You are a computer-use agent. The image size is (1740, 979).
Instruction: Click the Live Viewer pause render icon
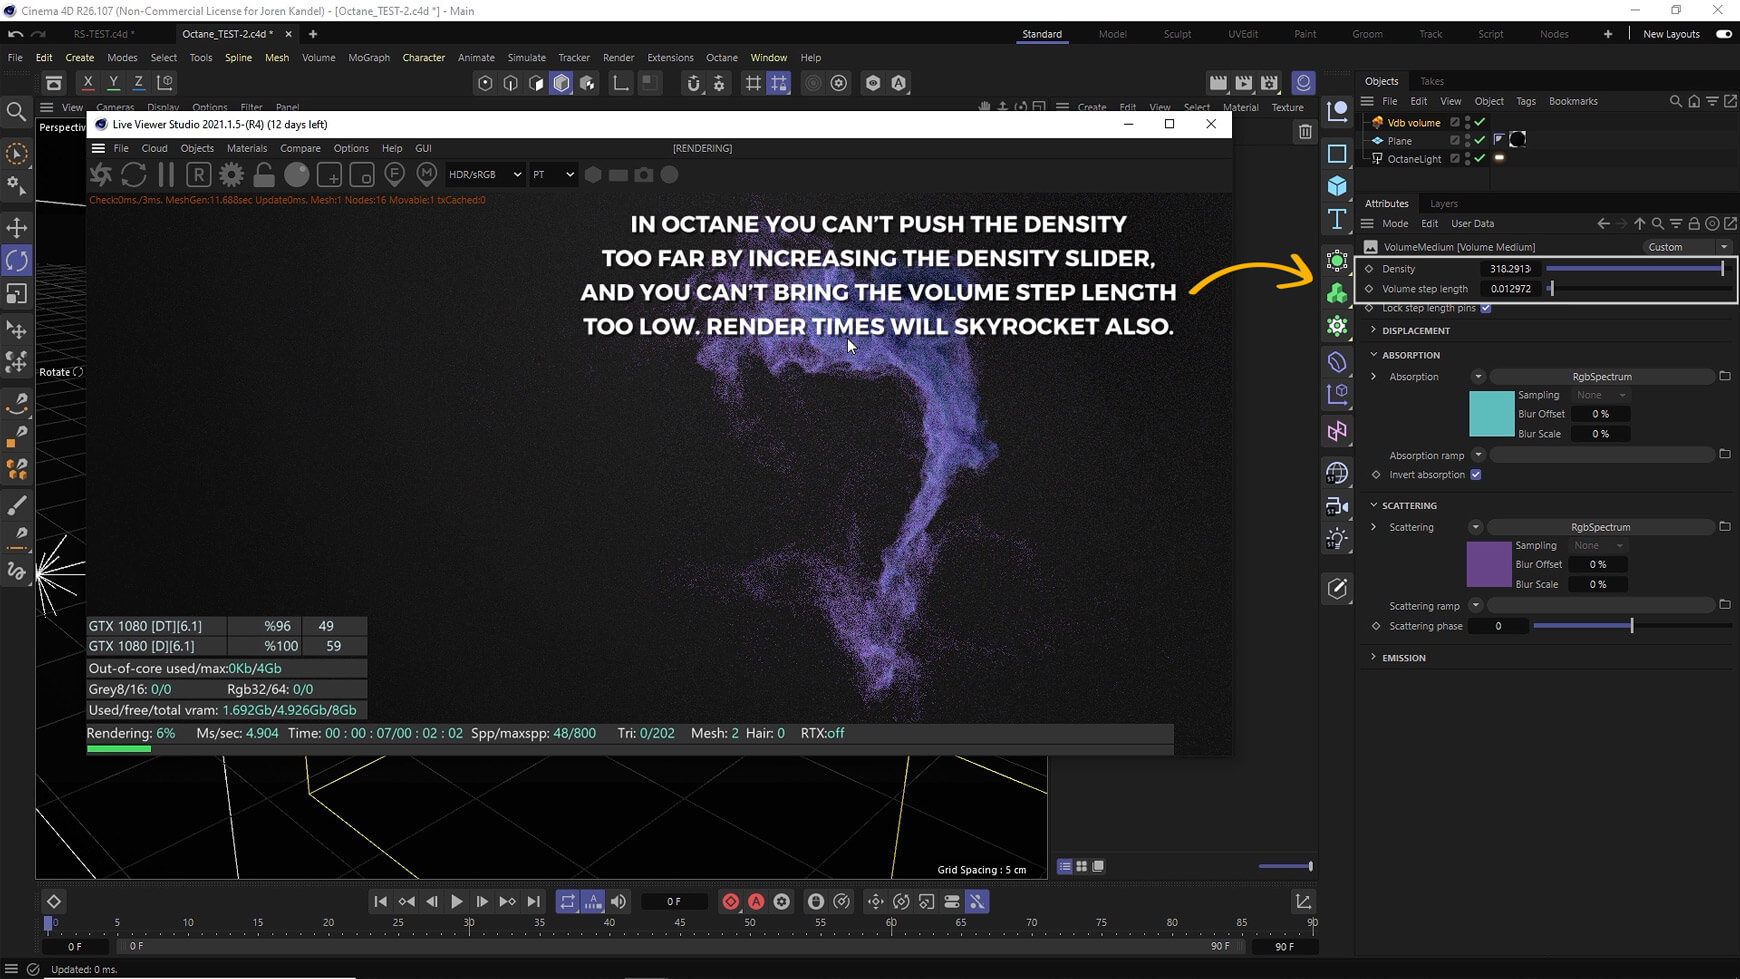click(x=166, y=175)
